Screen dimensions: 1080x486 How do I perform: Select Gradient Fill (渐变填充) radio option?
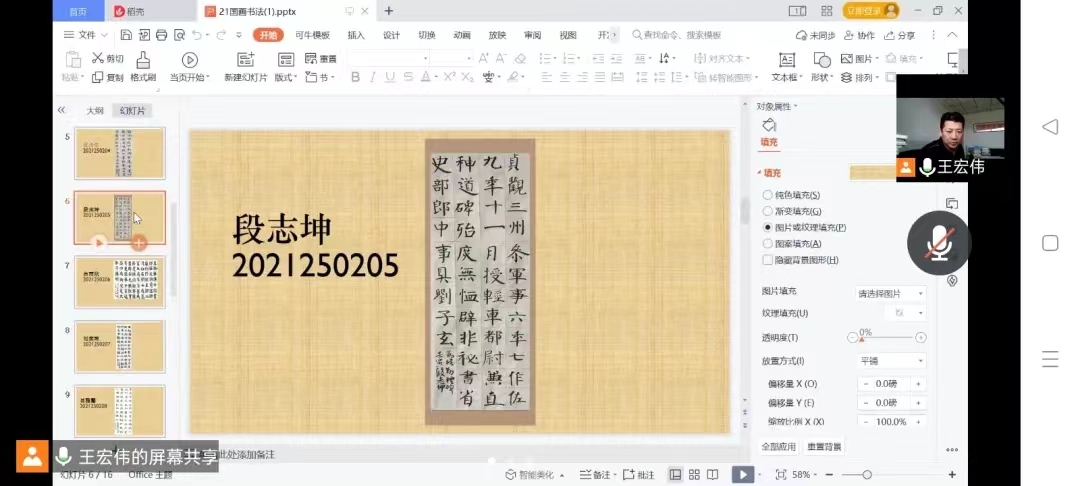[x=767, y=211]
